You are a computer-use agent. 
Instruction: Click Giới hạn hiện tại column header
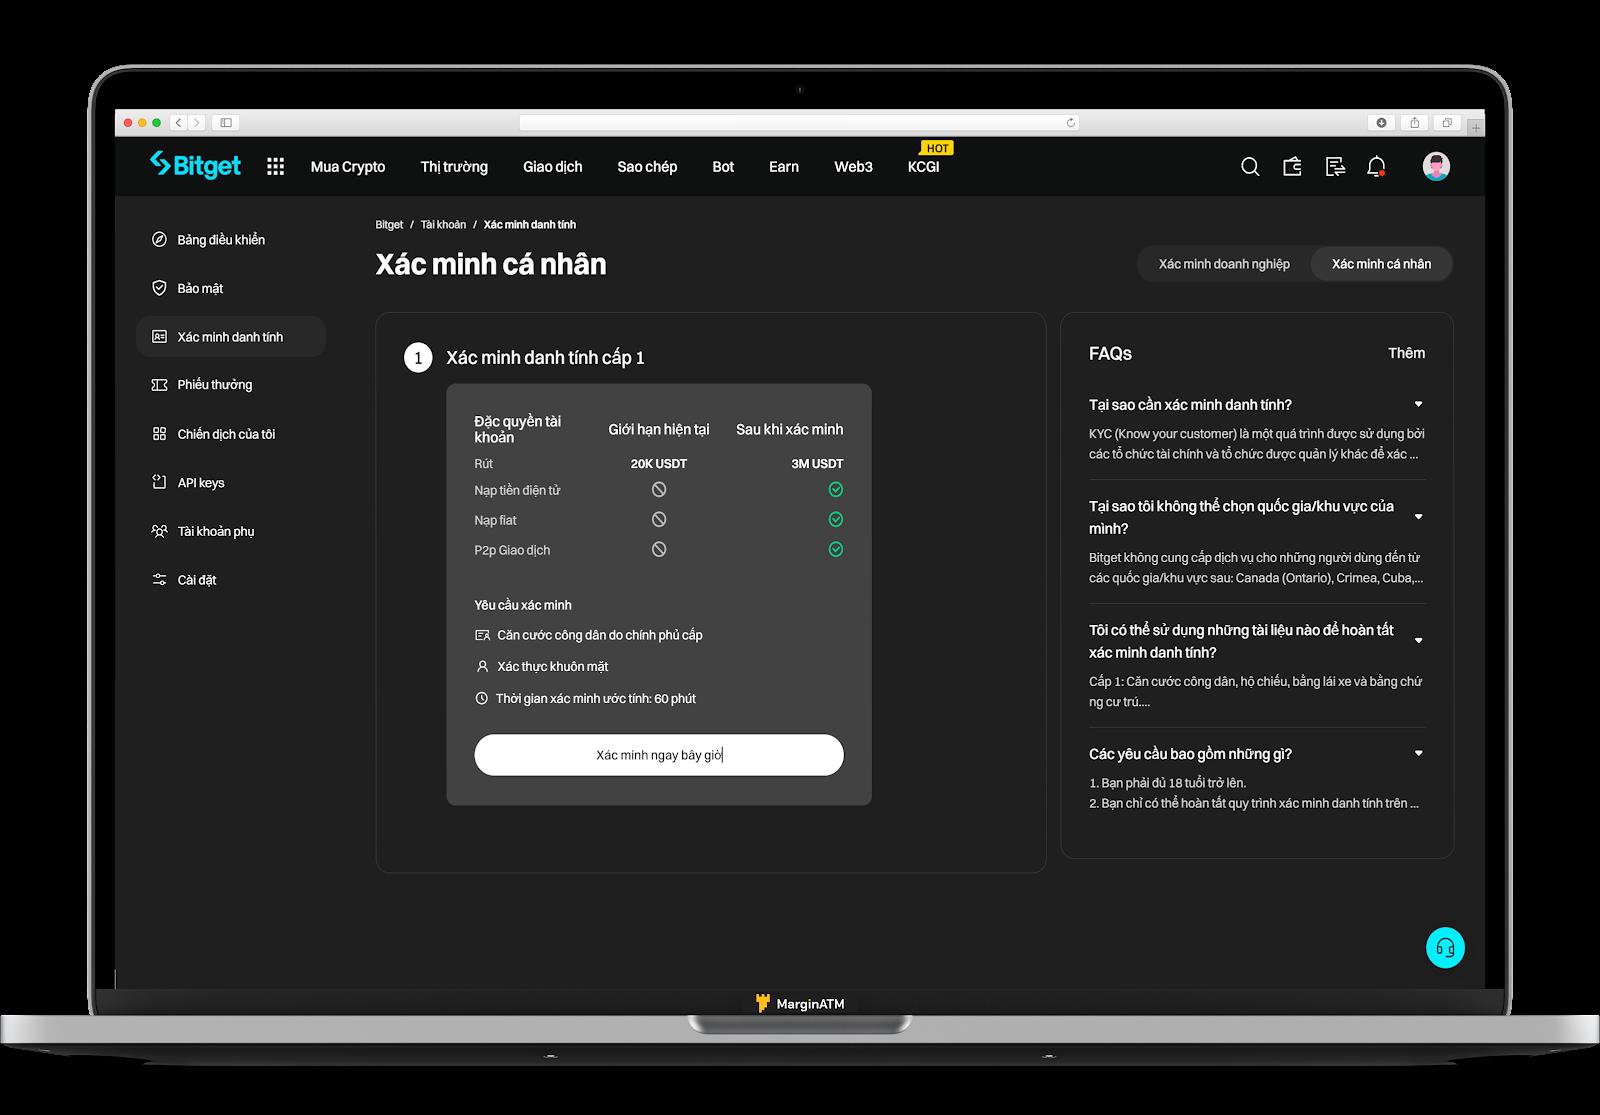(659, 430)
